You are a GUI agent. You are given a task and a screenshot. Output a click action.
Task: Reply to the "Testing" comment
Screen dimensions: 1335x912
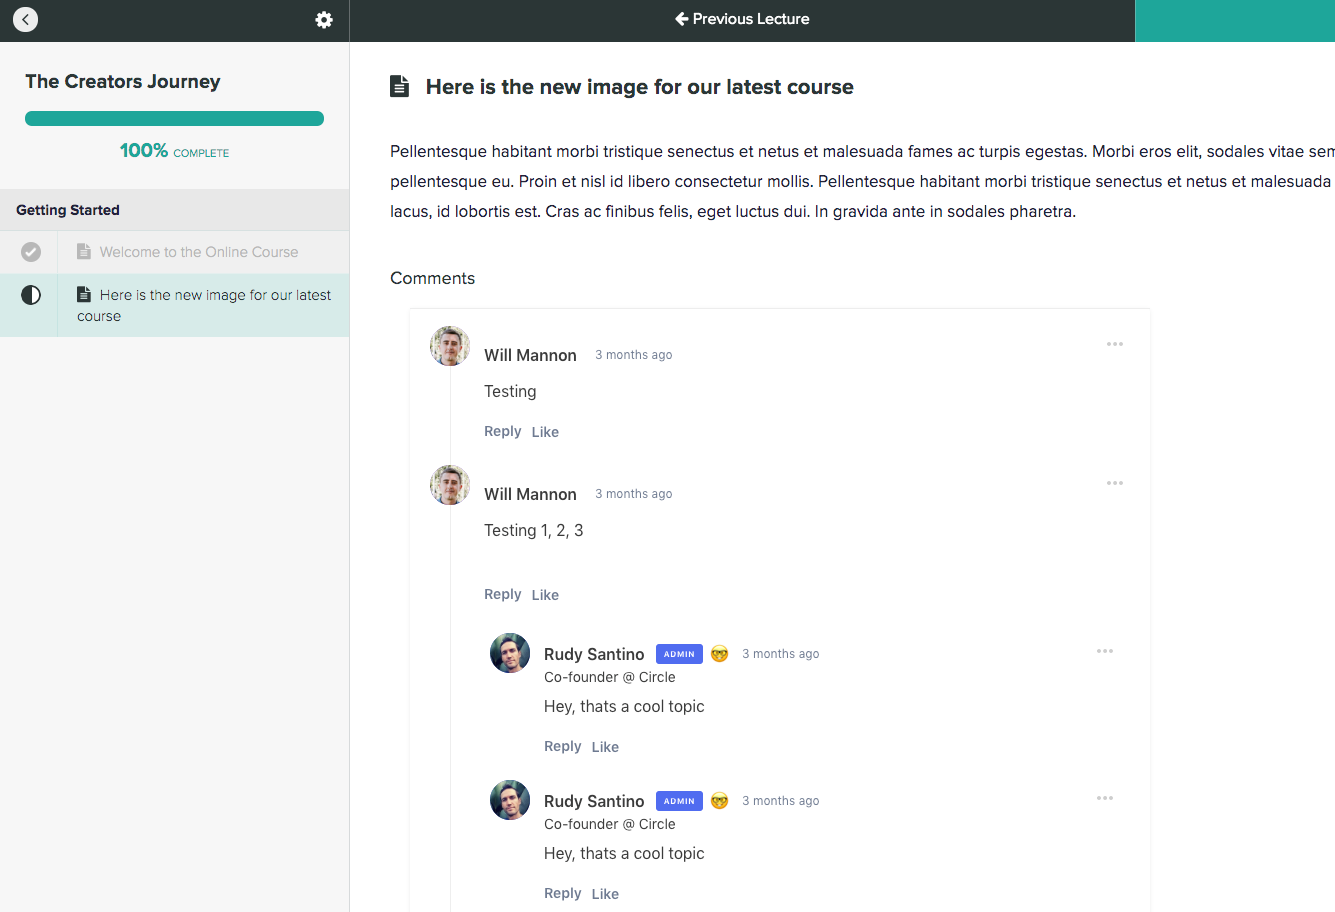502,431
